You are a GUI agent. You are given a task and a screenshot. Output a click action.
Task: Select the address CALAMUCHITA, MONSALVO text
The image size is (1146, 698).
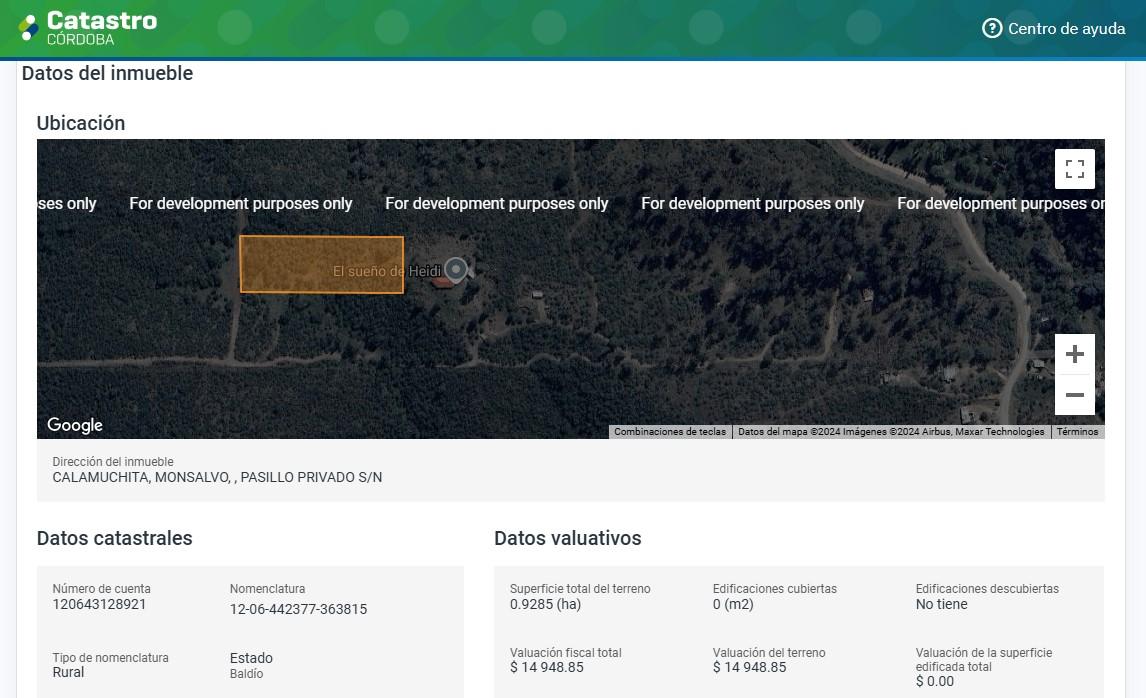coord(217,477)
